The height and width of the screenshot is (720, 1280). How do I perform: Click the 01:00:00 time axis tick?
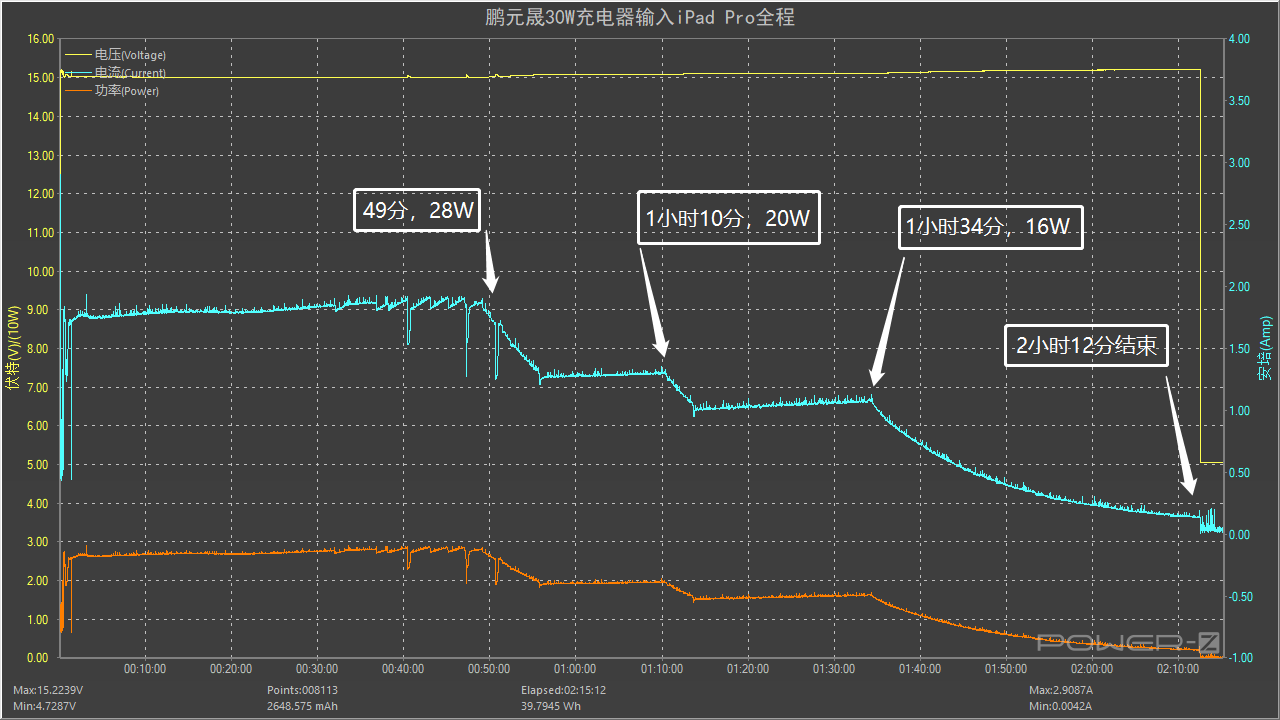coord(575,669)
